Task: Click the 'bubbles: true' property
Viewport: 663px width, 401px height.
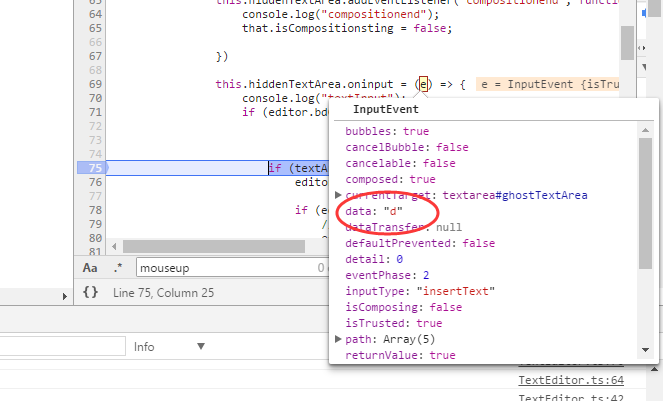Action: pyautogui.click(x=387, y=131)
